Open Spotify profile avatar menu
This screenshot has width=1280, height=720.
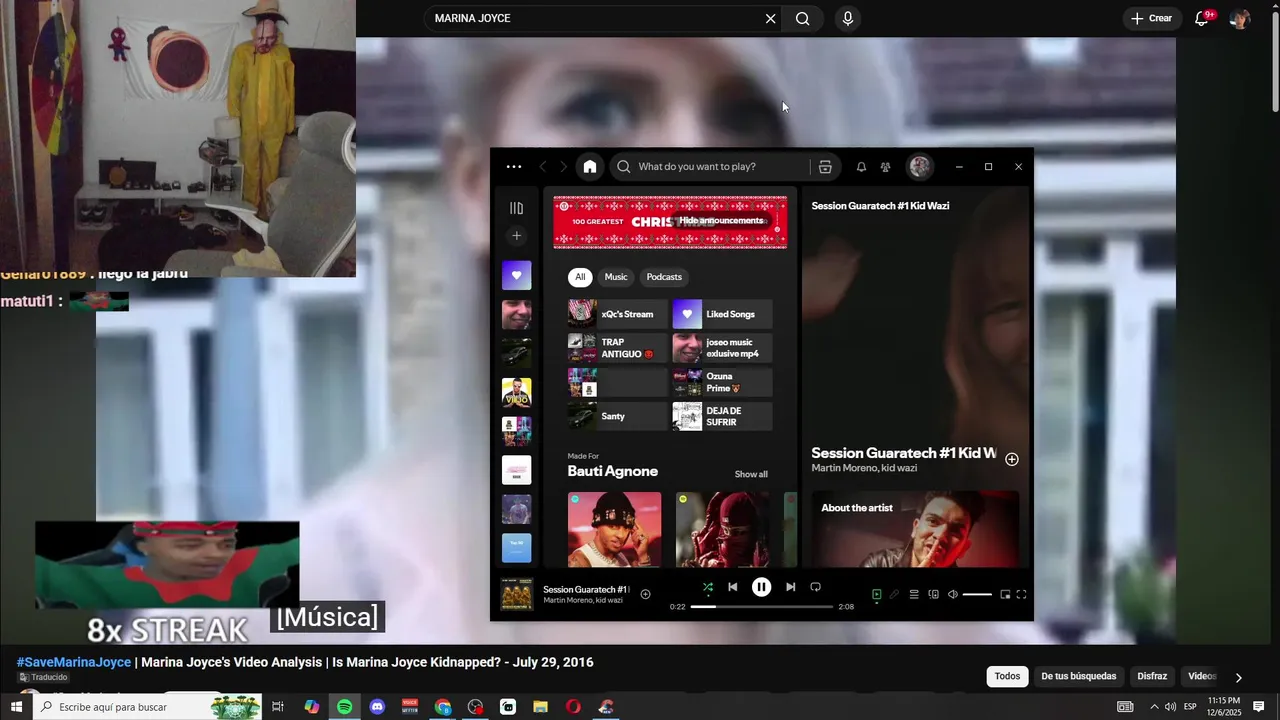(x=920, y=167)
